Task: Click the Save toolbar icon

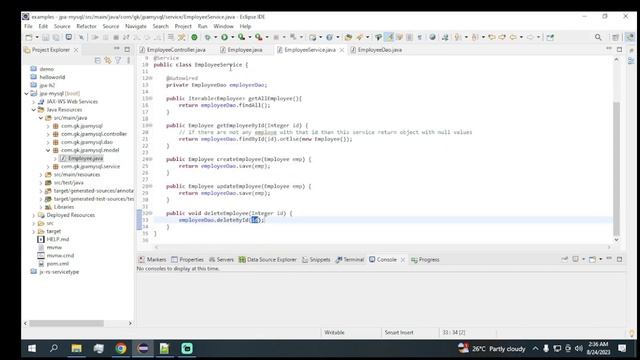Action: click(46, 37)
